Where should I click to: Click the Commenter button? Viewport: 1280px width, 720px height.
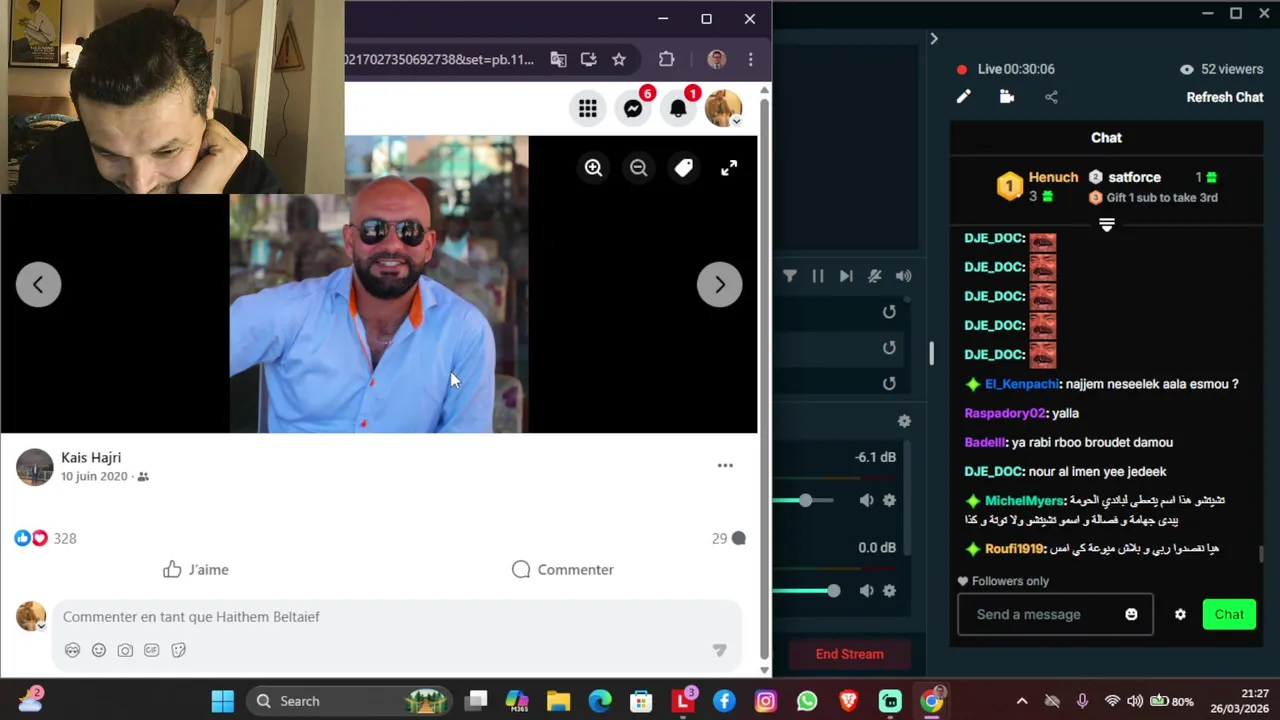(x=563, y=569)
